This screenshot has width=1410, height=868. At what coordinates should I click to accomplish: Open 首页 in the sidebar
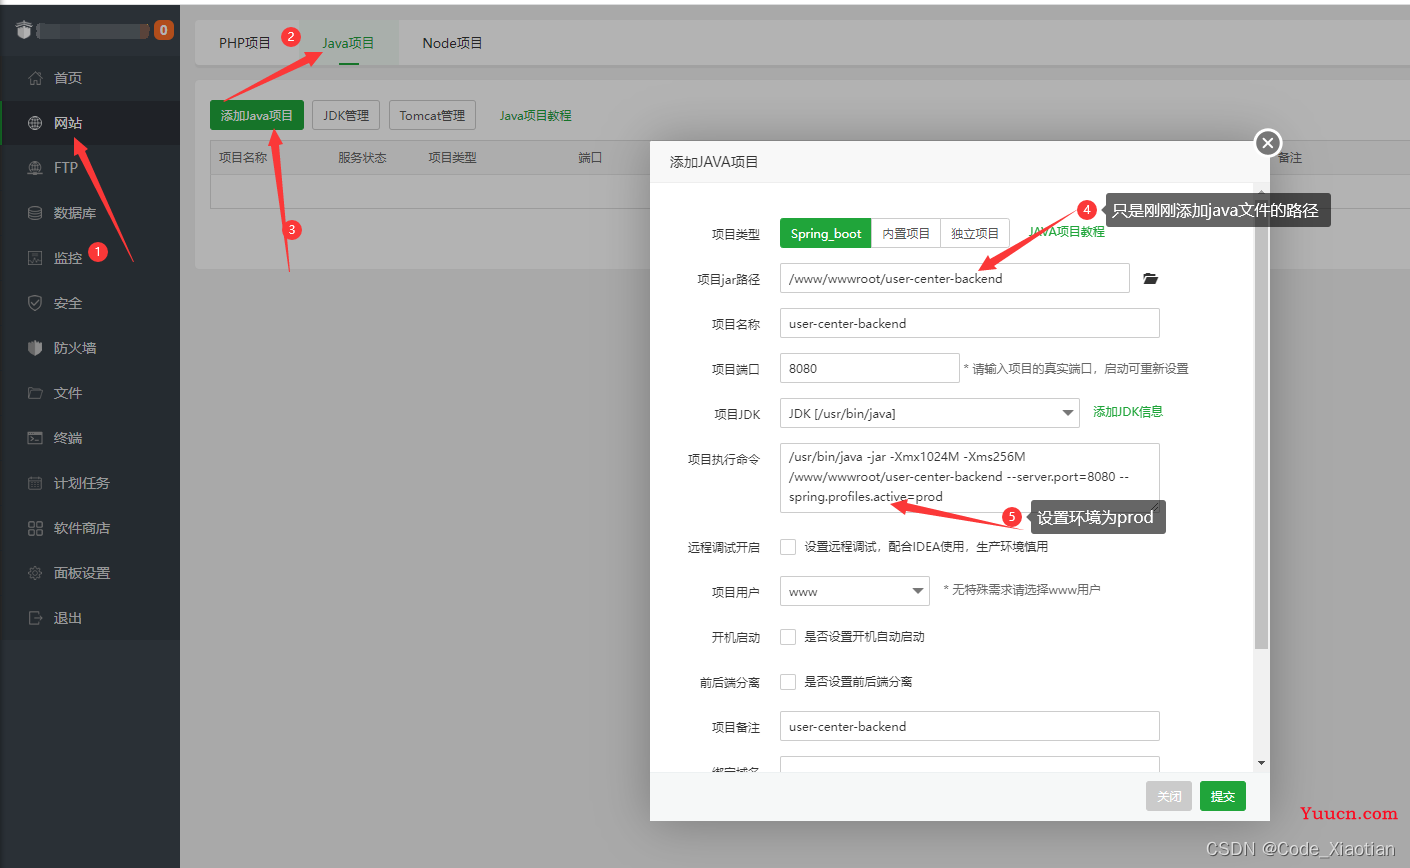pos(90,78)
